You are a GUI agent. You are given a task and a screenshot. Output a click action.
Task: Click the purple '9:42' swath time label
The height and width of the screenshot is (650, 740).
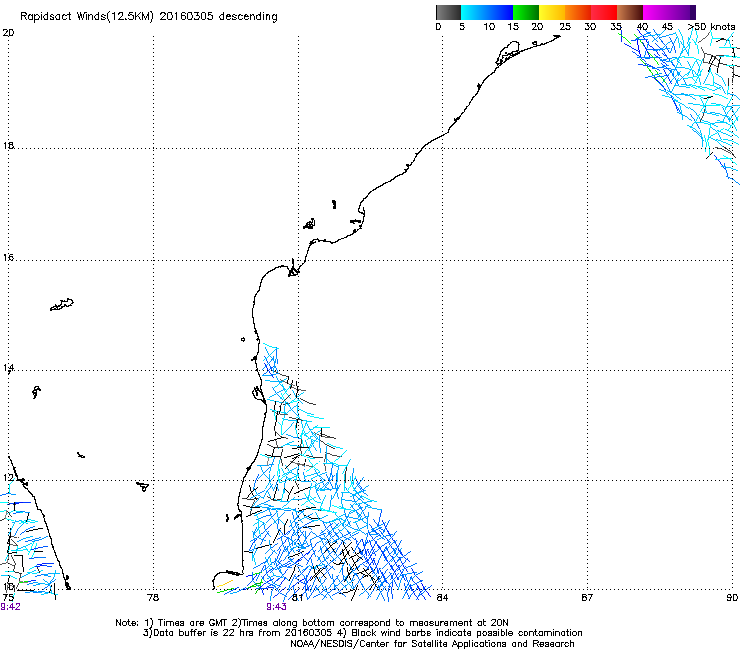[10, 607]
